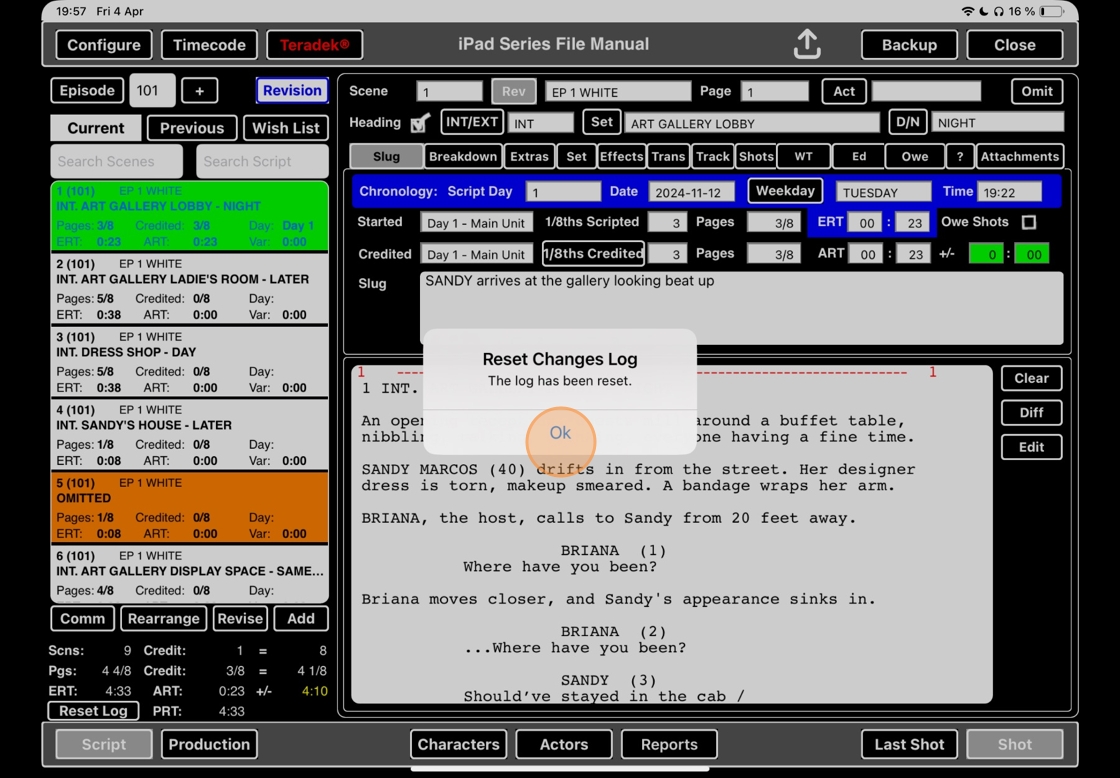This screenshot has width=1120, height=778.
Task: Open the Wish List tab
Action: pos(286,128)
